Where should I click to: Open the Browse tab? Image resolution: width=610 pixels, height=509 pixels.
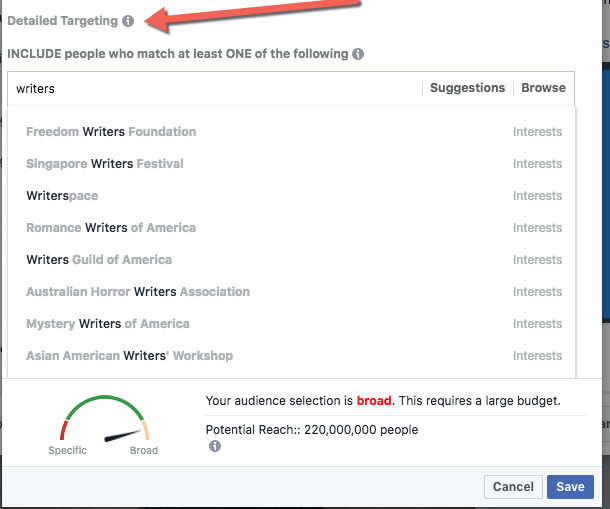pos(543,88)
